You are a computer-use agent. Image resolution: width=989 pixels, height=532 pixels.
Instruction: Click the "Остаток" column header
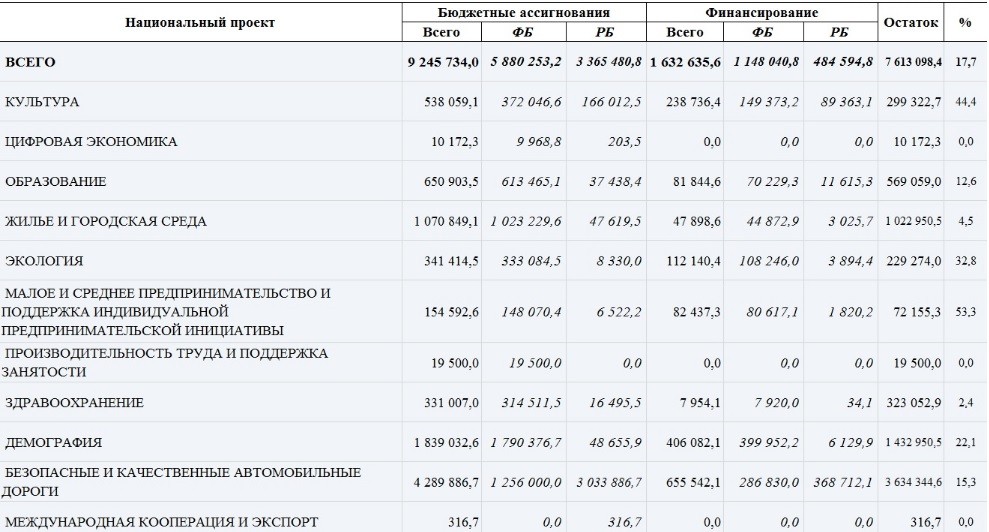coord(909,22)
